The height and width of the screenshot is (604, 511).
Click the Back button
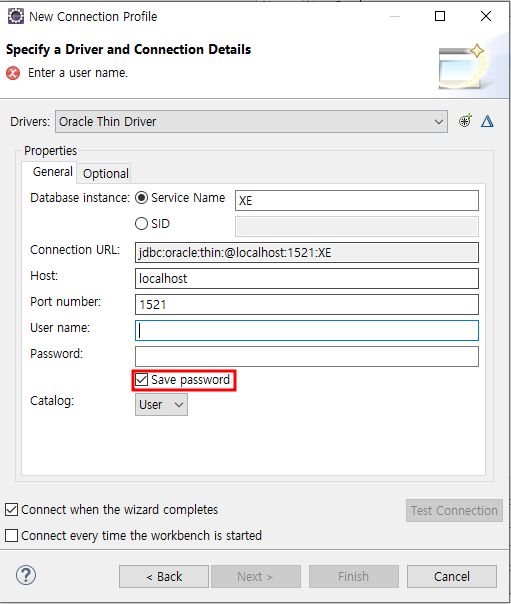pyautogui.click(x=164, y=577)
